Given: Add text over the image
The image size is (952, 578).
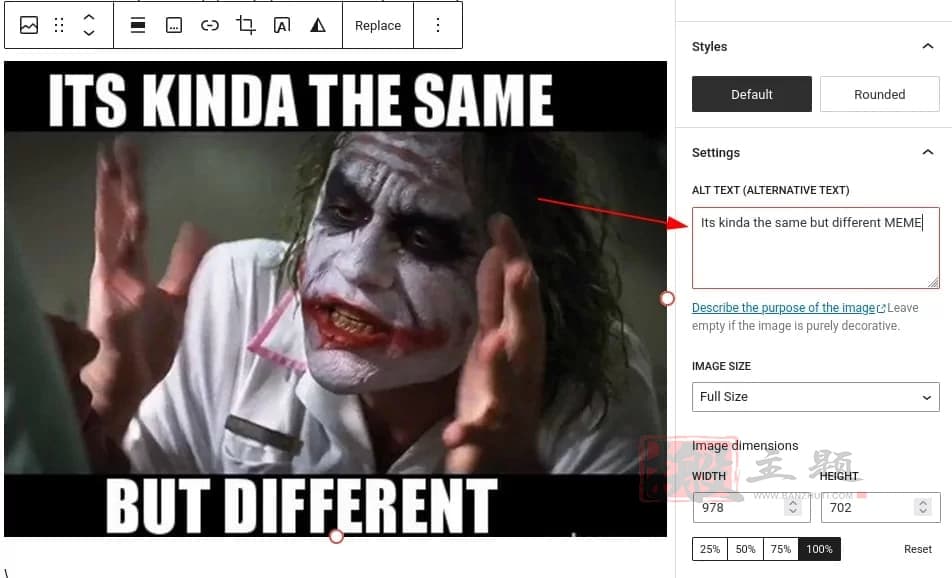Looking at the screenshot, I should 282,26.
